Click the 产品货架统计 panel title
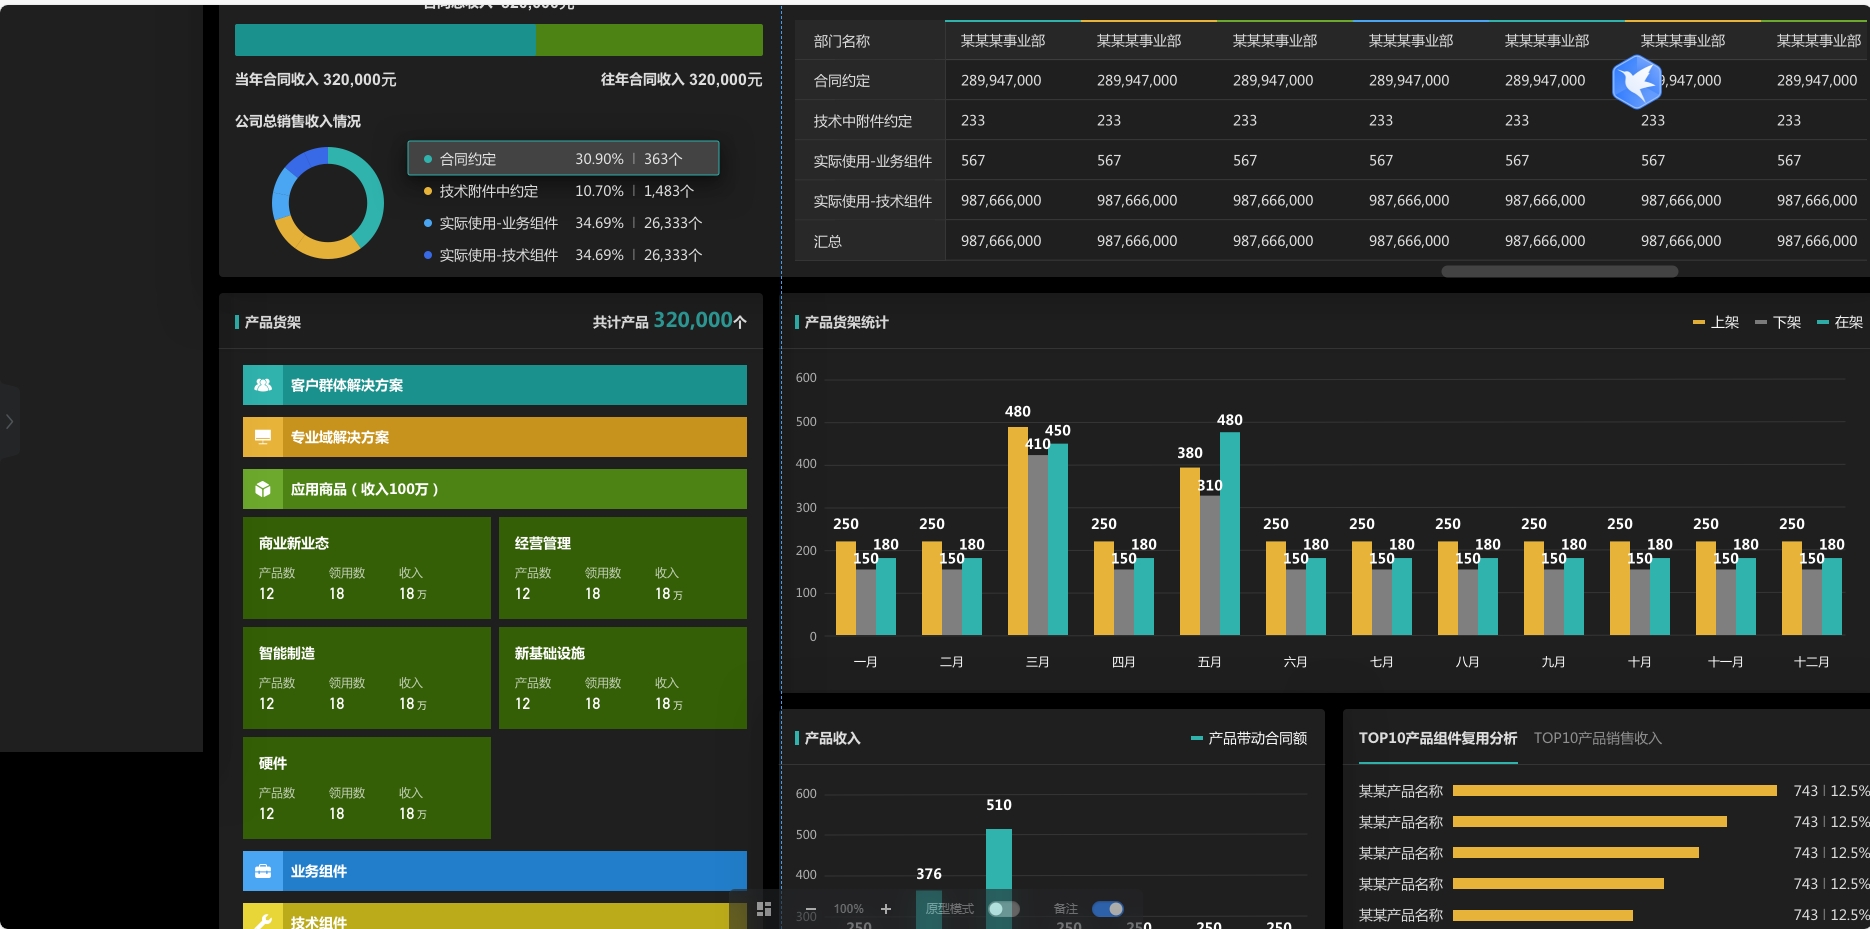The height and width of the screenshot is (929, 1870). coord(847,322)
